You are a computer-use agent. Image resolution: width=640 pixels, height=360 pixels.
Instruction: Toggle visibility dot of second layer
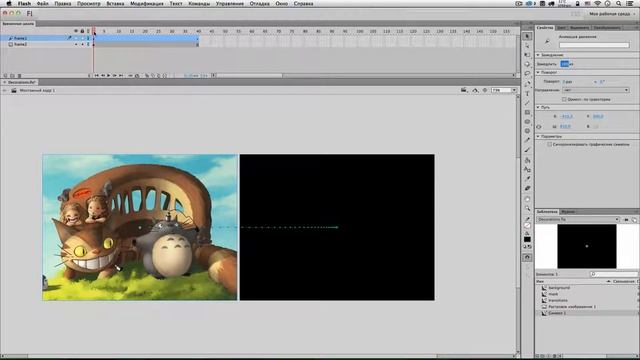(76, 44)
